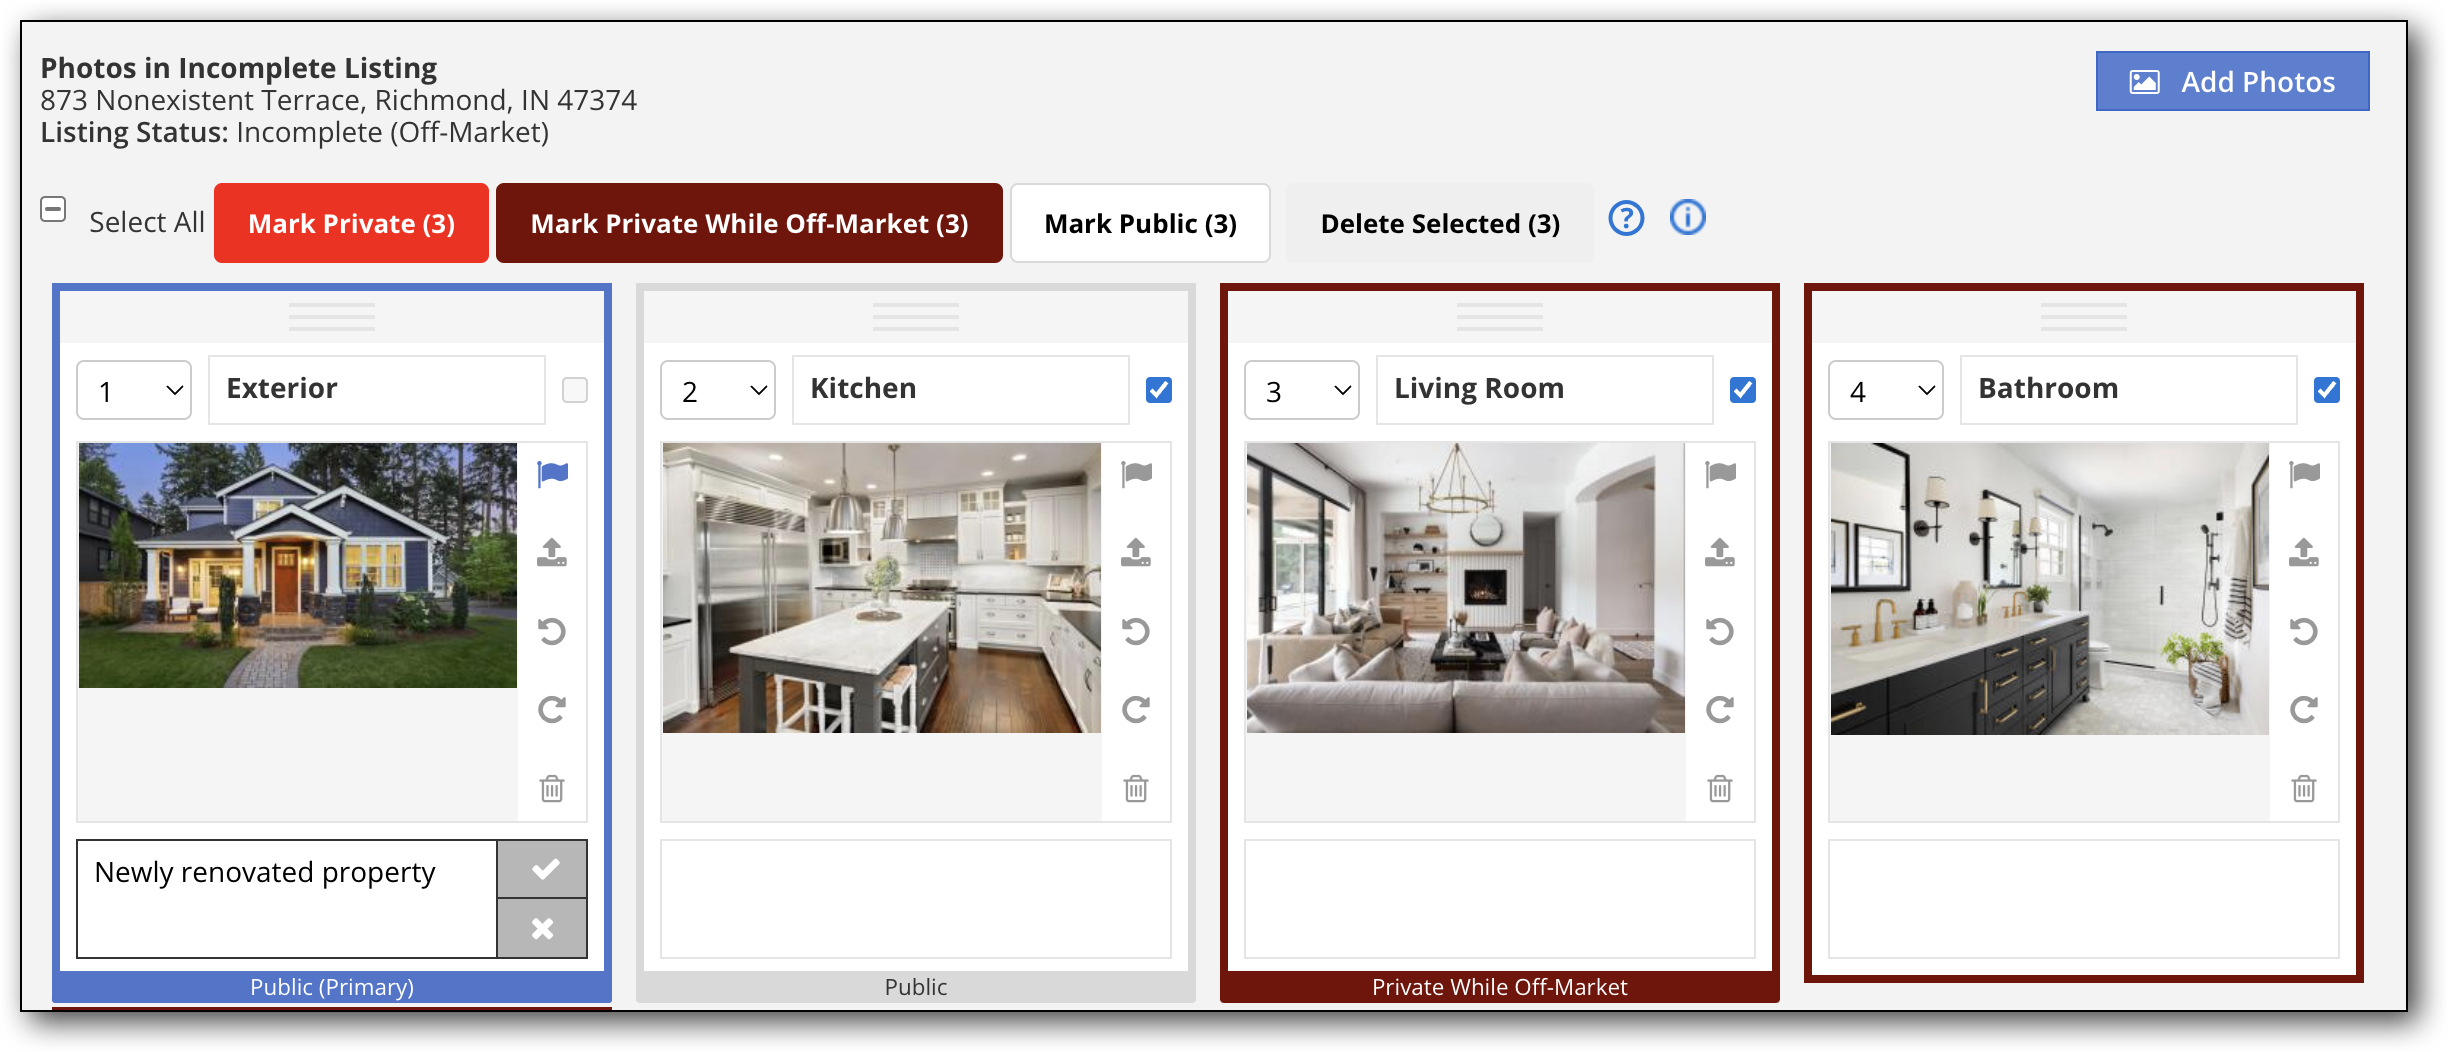The height and width of the screenshot is (1052, 2448).
Task: Toggle the Select All checkbox
Action: point(53,210)
